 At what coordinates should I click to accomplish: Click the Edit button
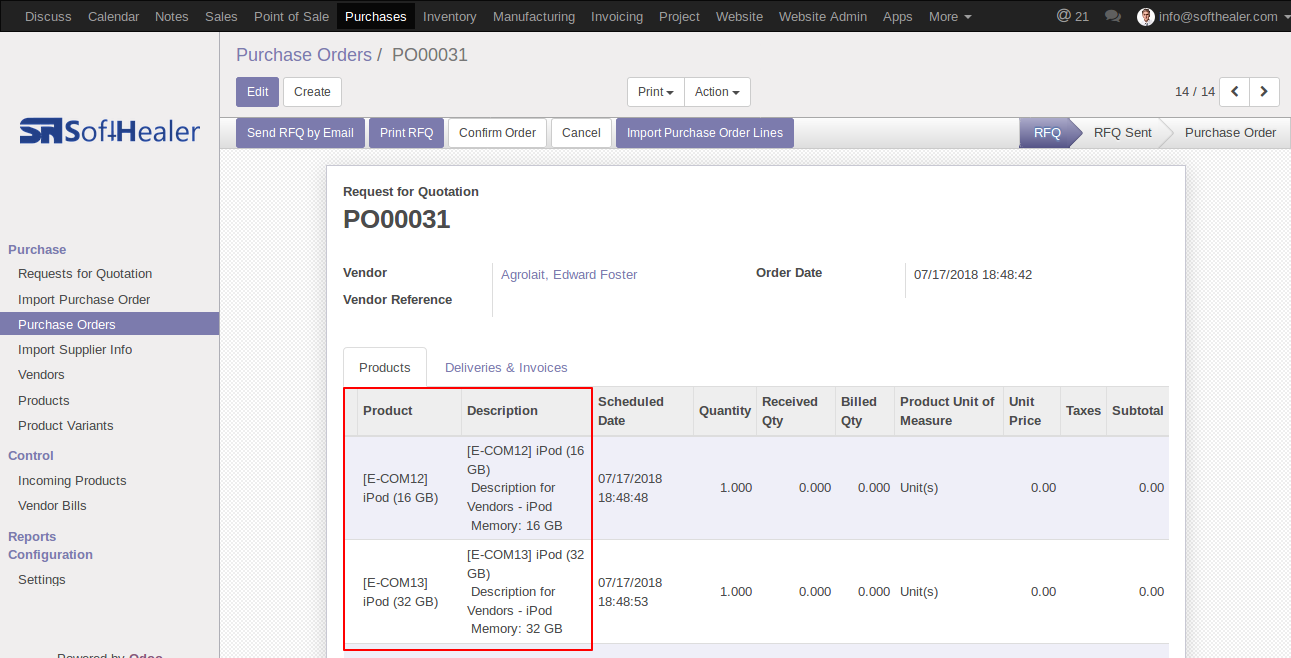257,92
